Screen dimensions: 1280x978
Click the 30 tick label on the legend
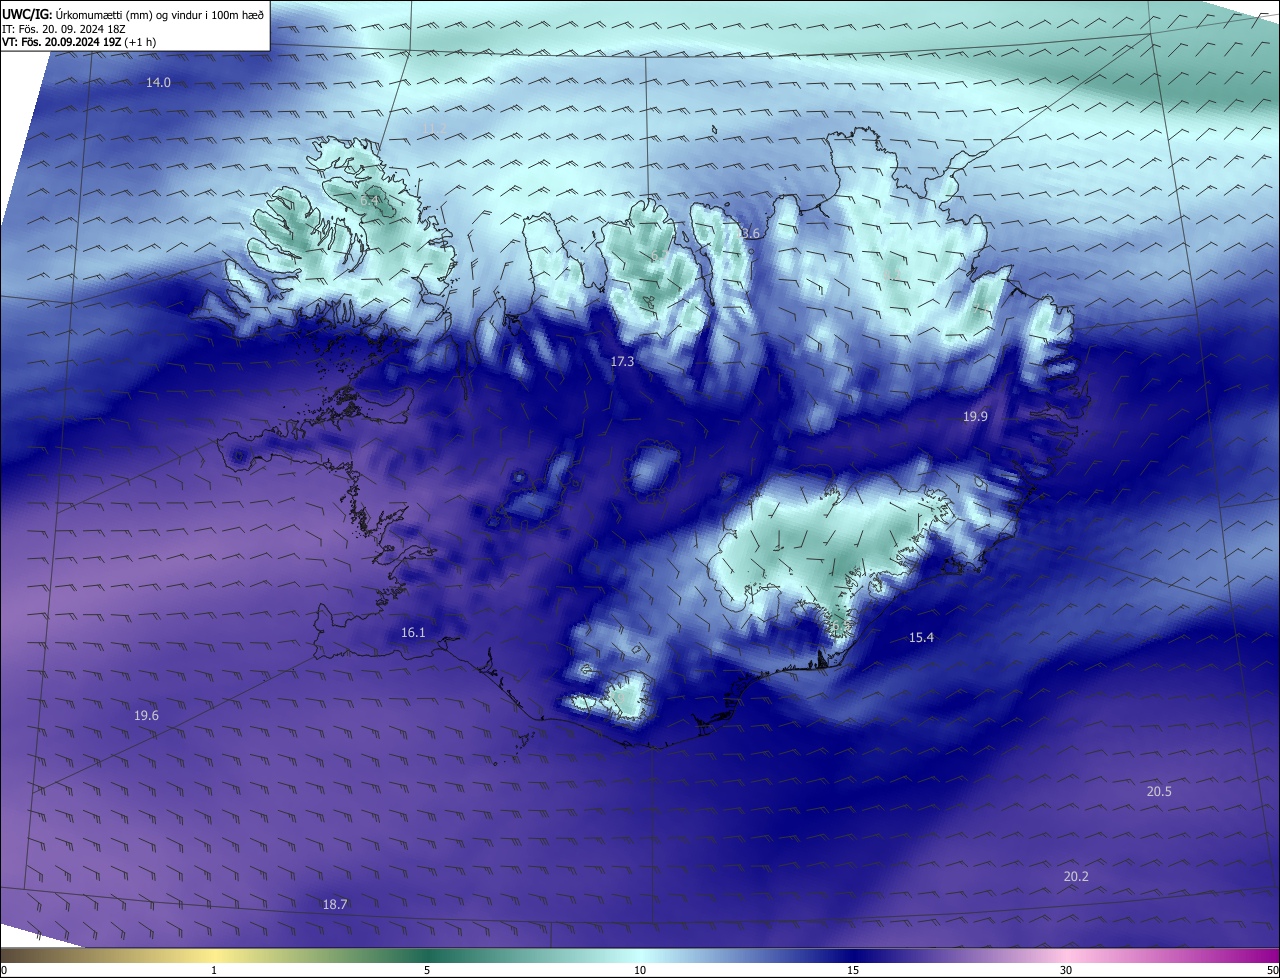click(1066, 970)
